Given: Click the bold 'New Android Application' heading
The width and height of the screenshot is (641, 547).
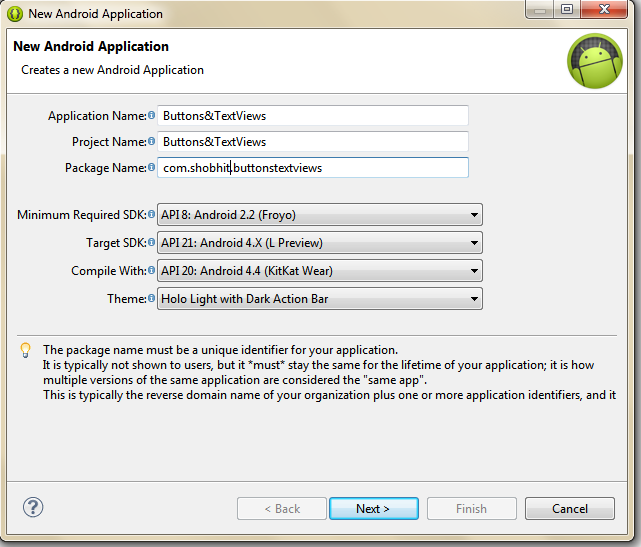Looking at the screenshot, I should [x=91, y=46].
